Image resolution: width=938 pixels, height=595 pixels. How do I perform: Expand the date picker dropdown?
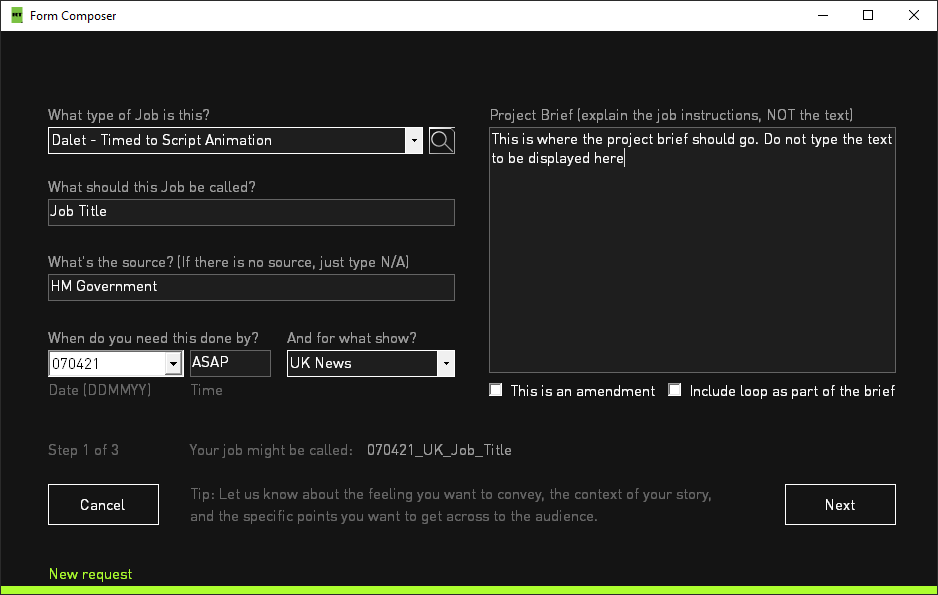pyautogui.click(x=173, y=364)
